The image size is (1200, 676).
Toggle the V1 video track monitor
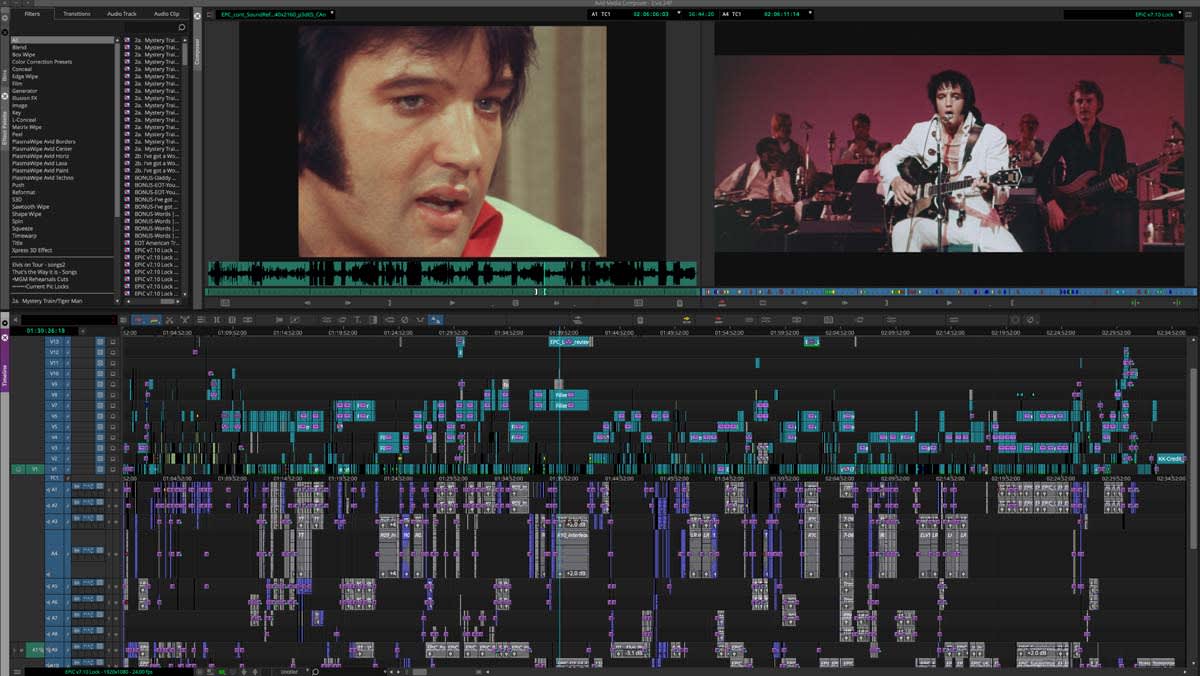pyautogui.click(x=18, y=468)
